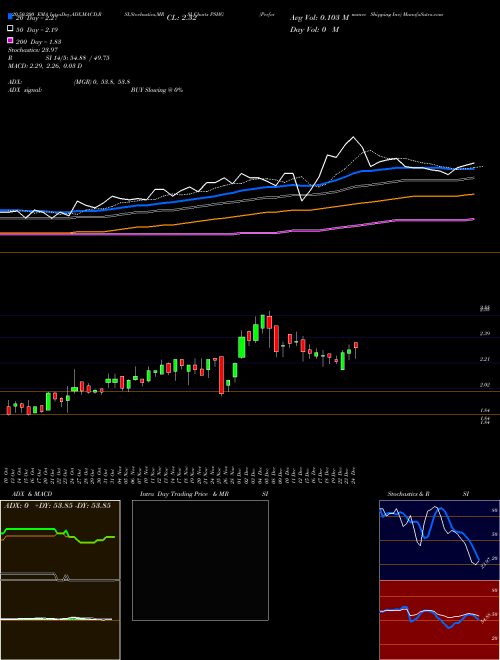Click the red RSI chart panel

click(x=439, y=620)
